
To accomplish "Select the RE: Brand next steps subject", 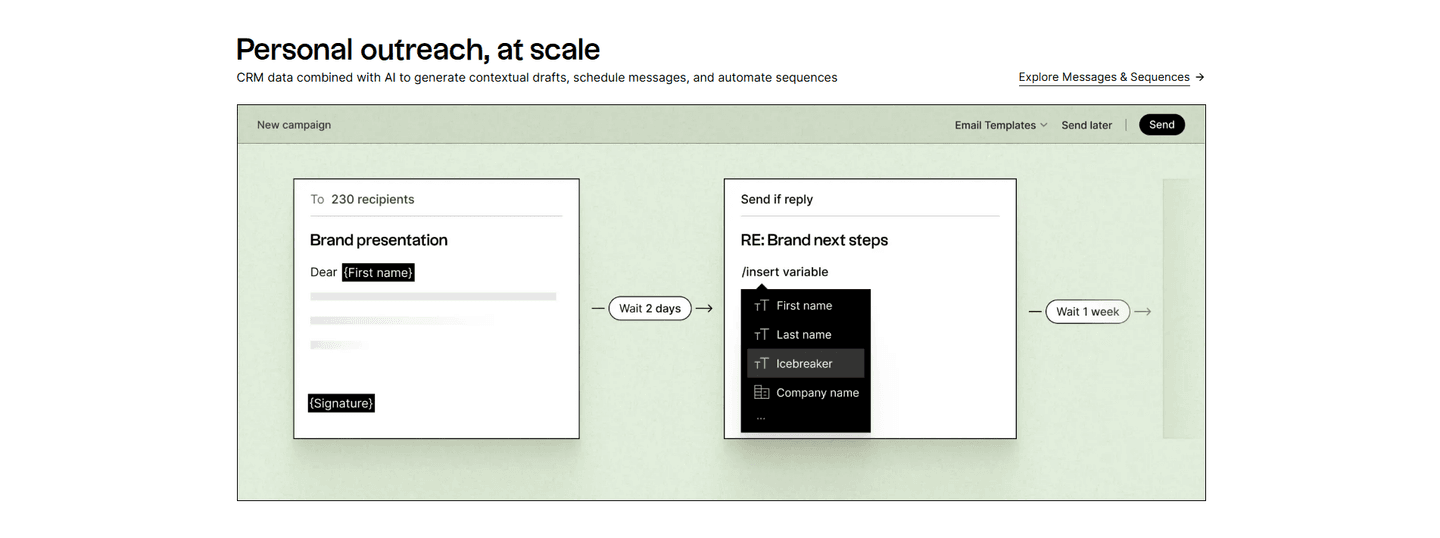I will [x=814, y=240].
